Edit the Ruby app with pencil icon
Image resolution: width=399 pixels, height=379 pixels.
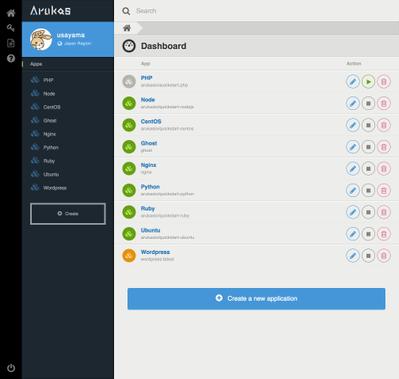coord(353,212)
